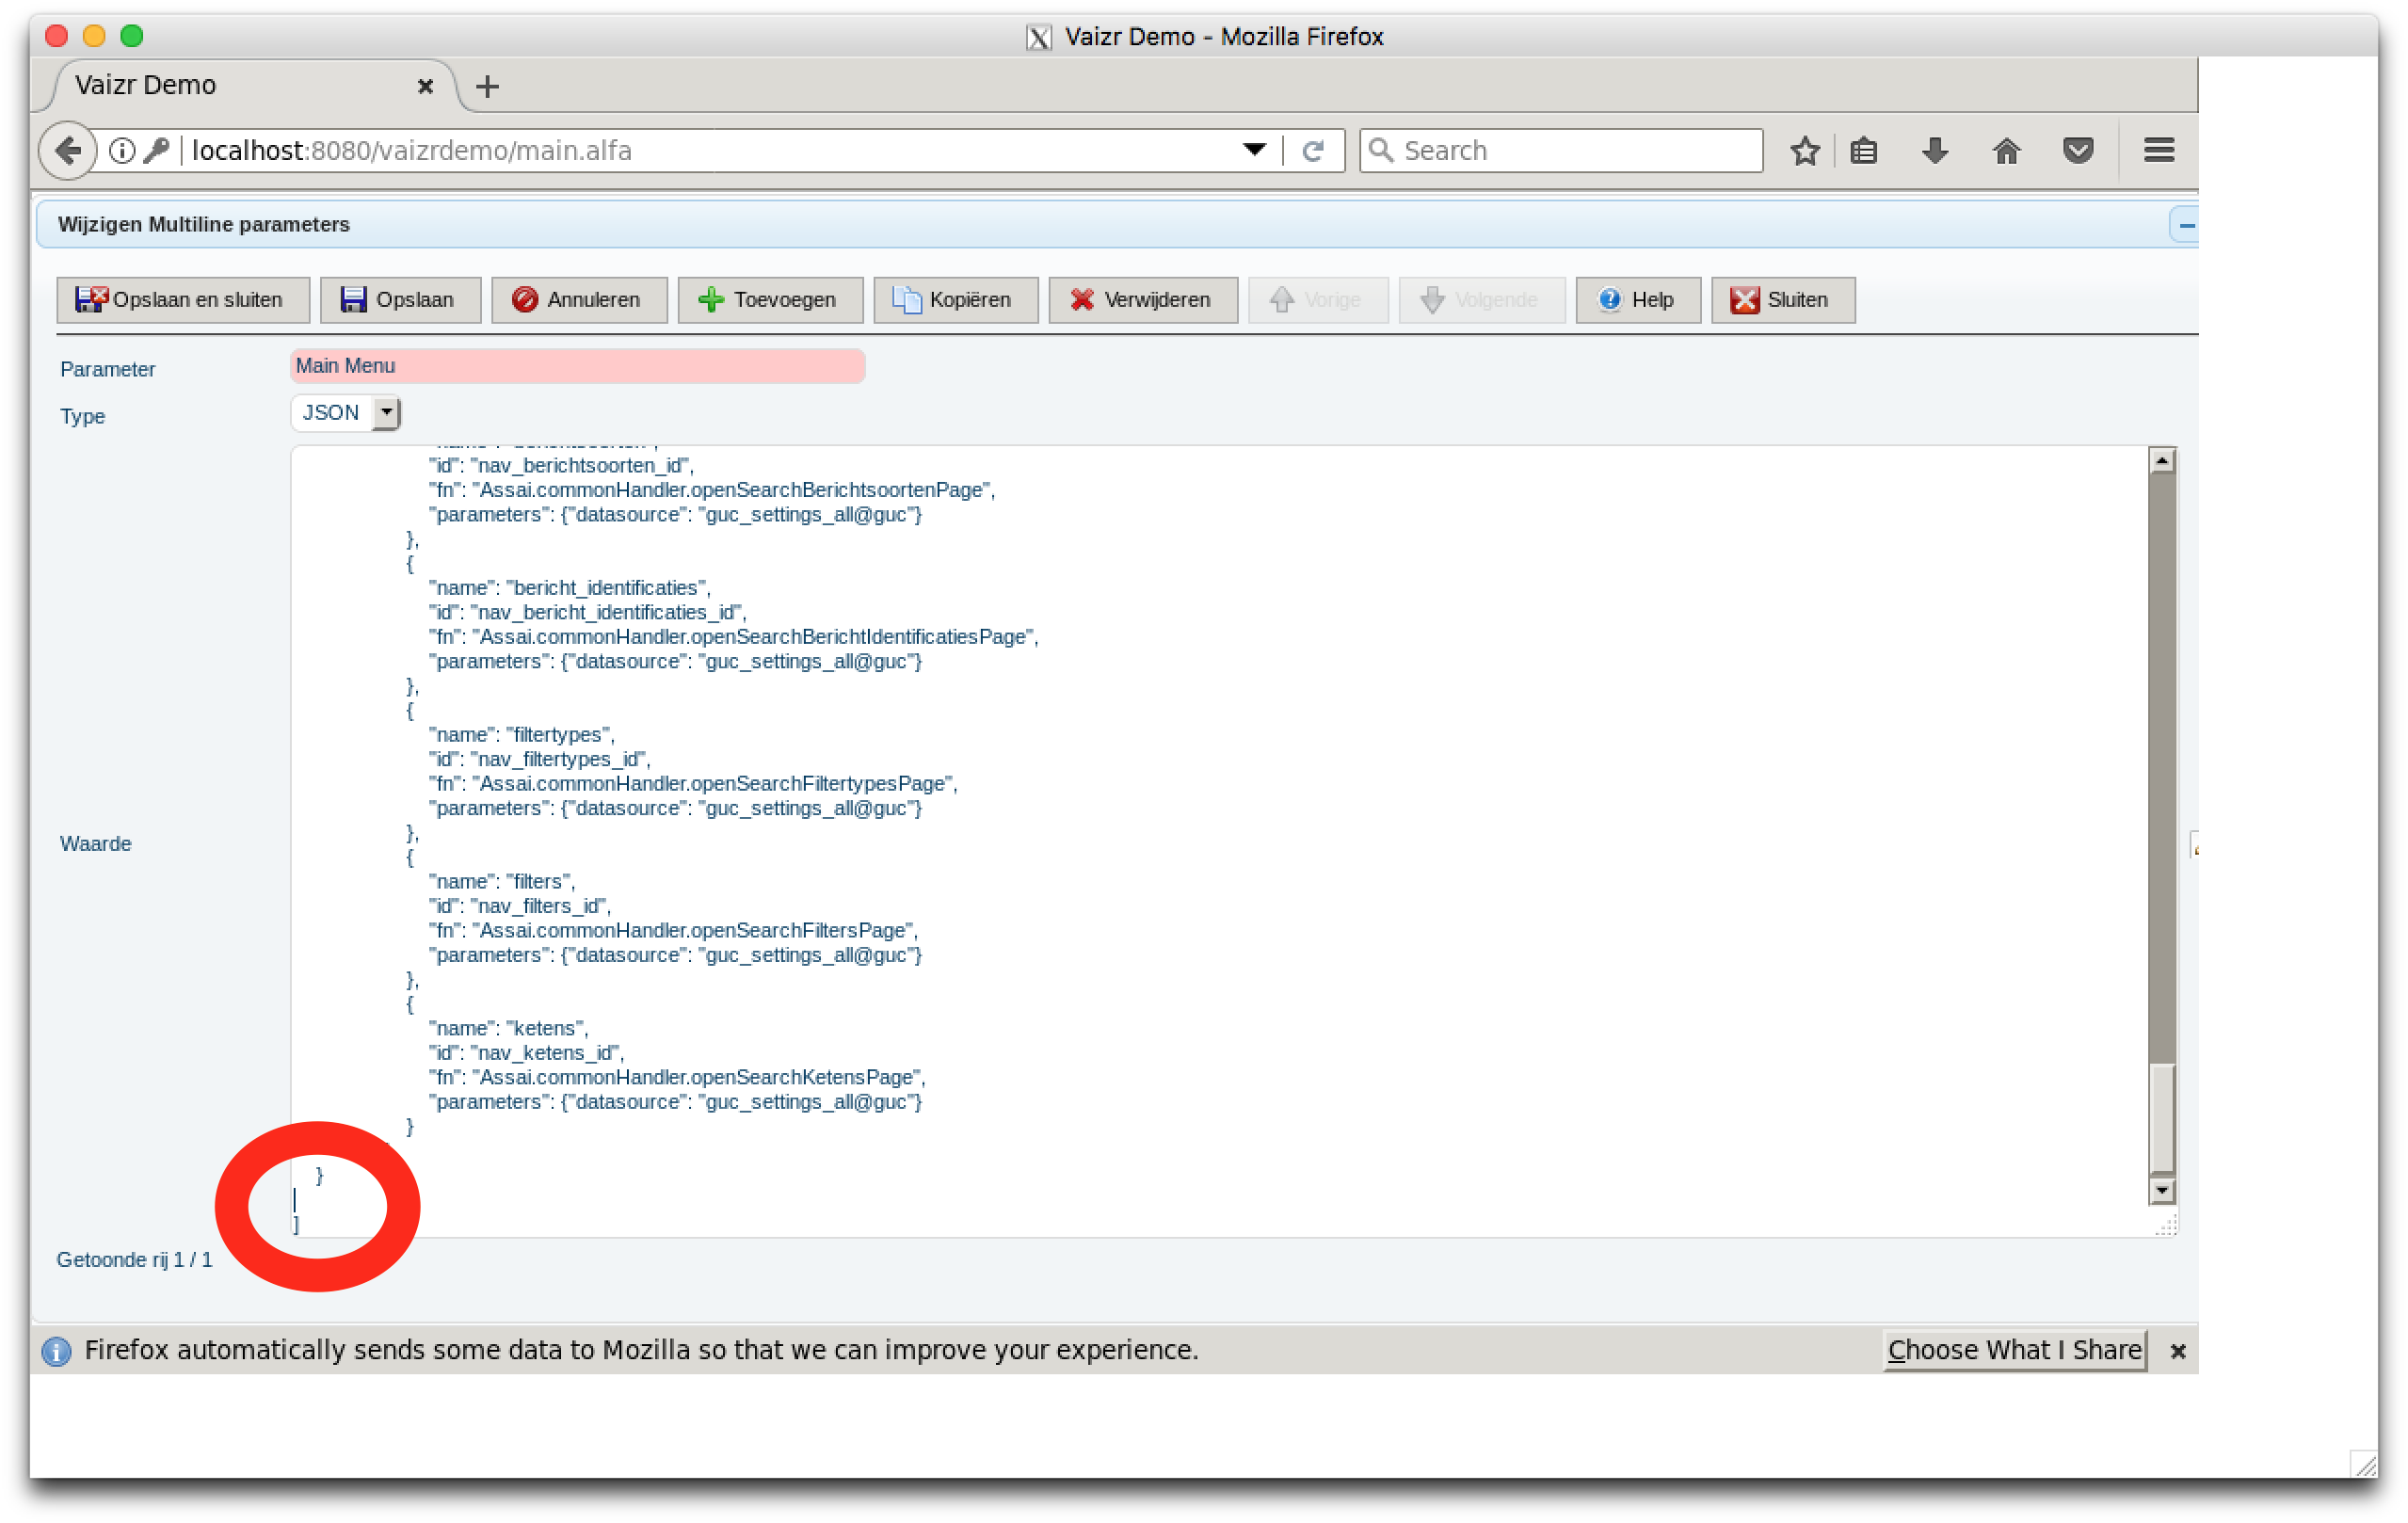This screenshot has width=2408, height=1523.
Task: Click text "name": "ketens" in editor
Action: coord(508,1029)
